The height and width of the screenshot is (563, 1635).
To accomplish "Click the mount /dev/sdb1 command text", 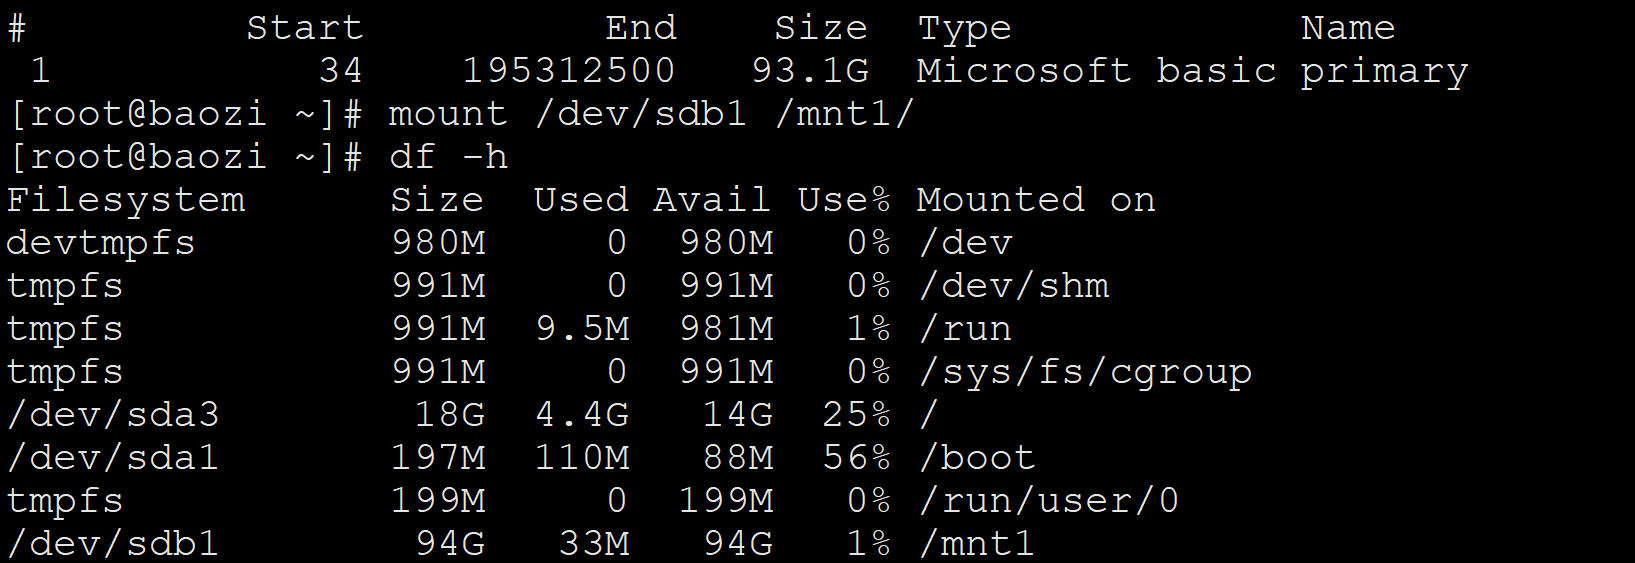I will pyautogui.click(x=651, y=114).
